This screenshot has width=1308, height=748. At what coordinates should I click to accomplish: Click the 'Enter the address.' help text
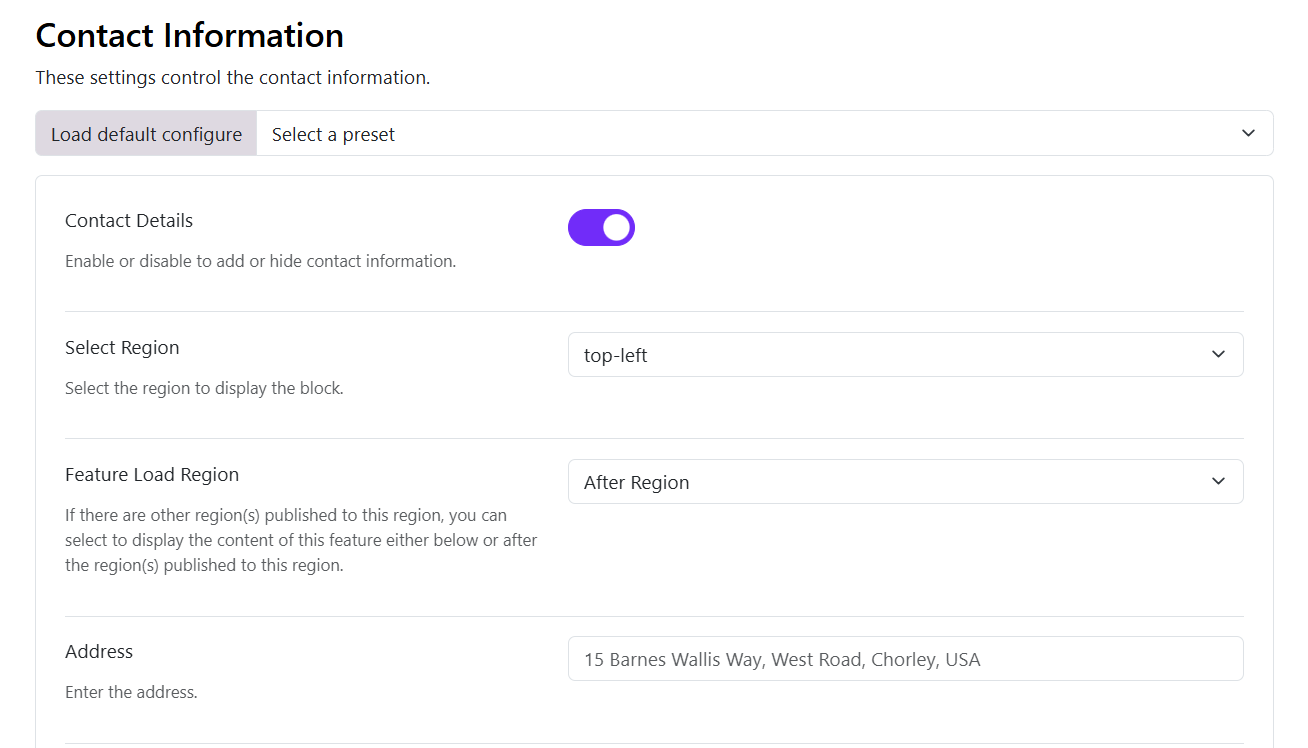131,692
